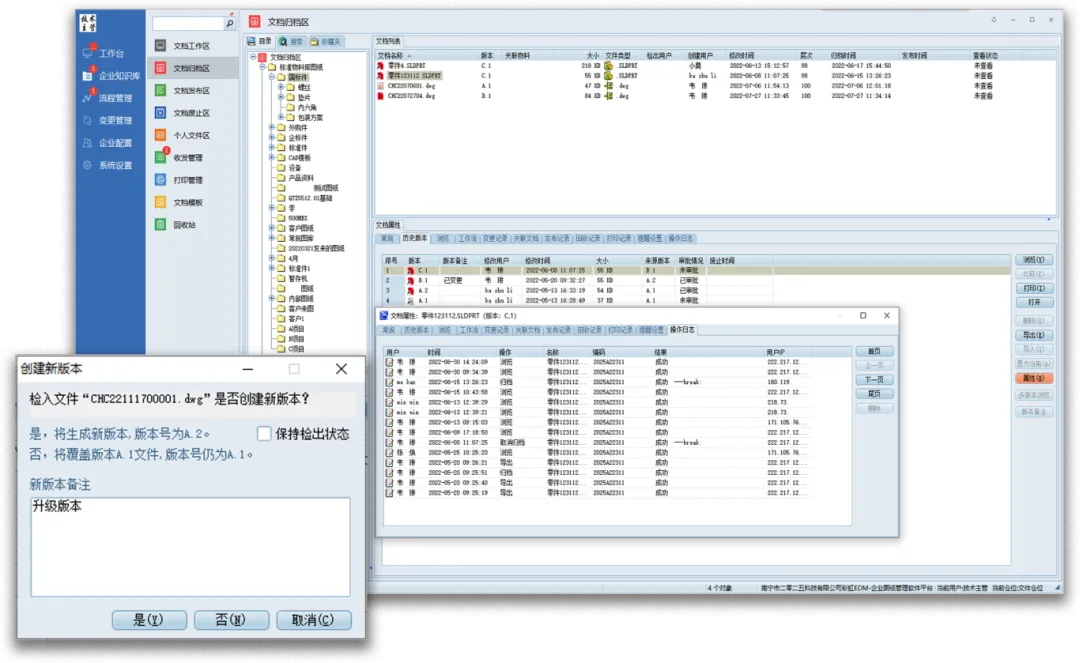The image size is (1080, 663).
Task: Switch to the 搜索 tab
Action: pyautogui.click(x=291, y=41)
